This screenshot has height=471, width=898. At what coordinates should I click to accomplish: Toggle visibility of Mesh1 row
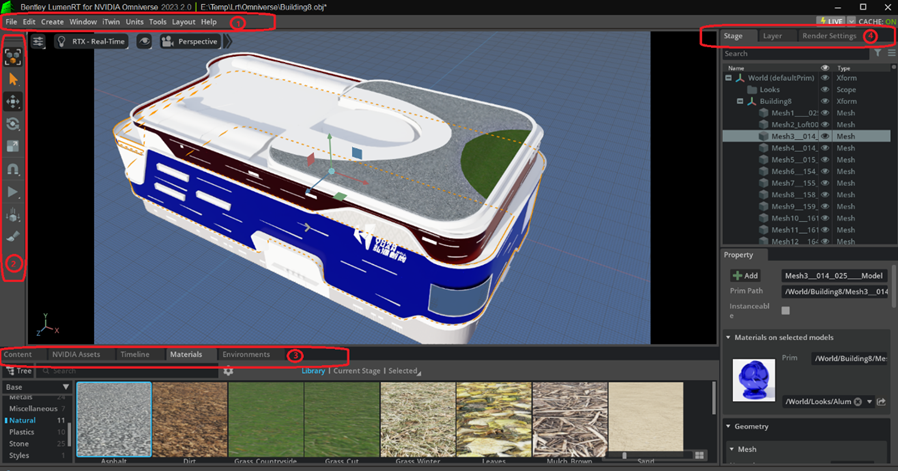[x=825, y=113]
